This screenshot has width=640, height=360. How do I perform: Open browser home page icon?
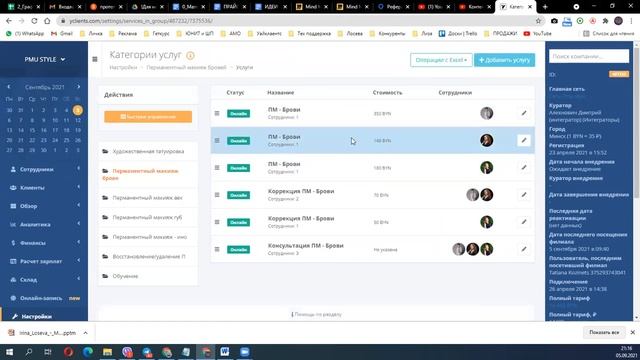point(47,21)
